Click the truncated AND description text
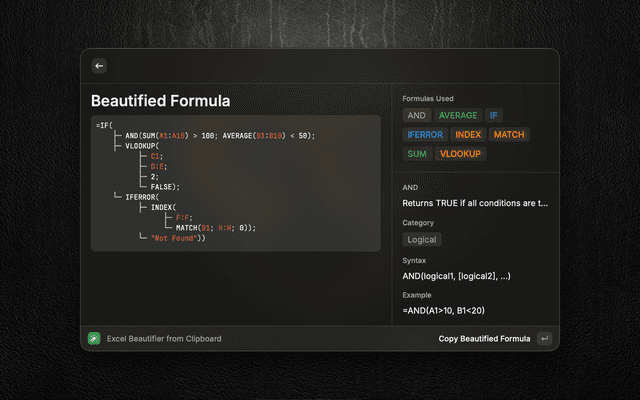 pyautogui.click(x=474, y=203)
